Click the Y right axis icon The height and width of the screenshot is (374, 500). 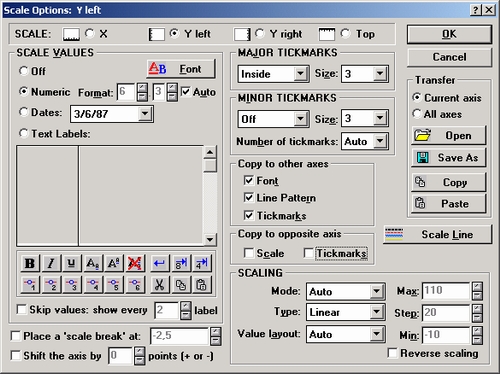click(242, 34)
